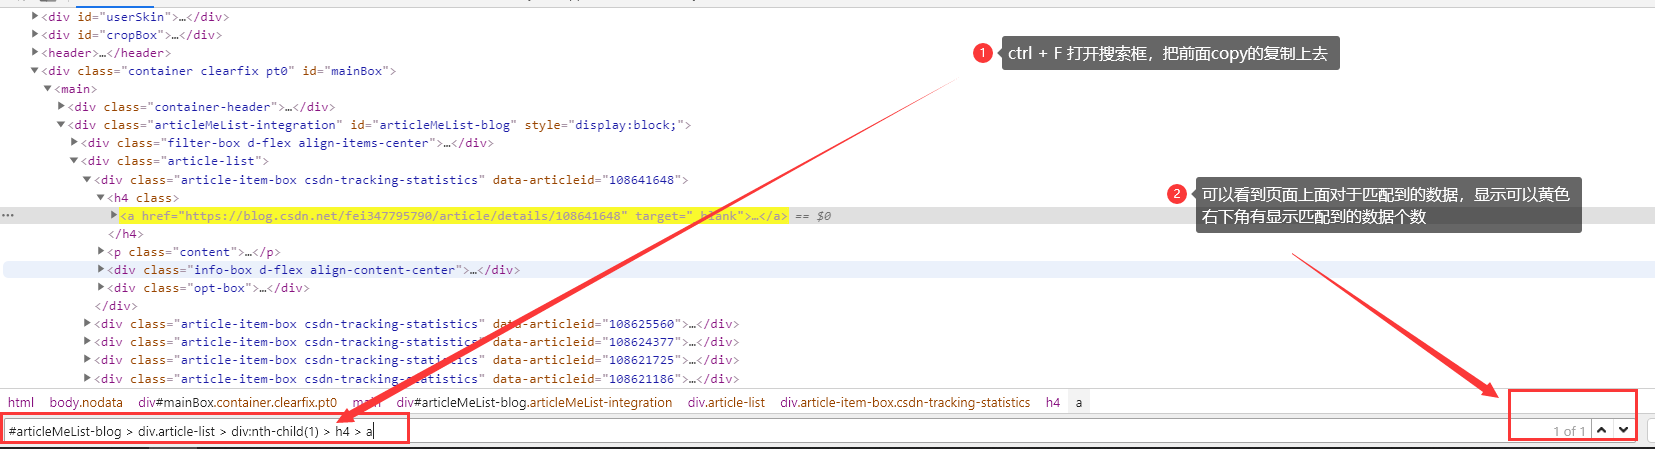Image resolution: width=1655 pixels, height=449 pixels.
Task: Click the closing </div> line below opt-box
Action: pos(116,306)
